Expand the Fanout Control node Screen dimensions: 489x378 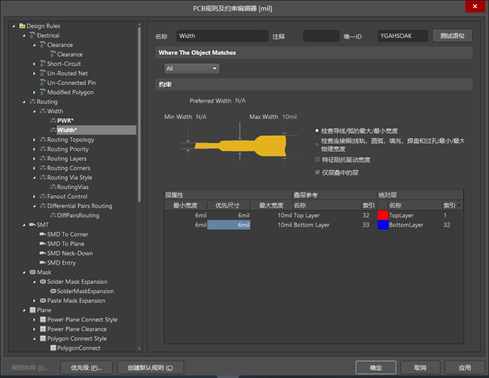tap(34, 196)
